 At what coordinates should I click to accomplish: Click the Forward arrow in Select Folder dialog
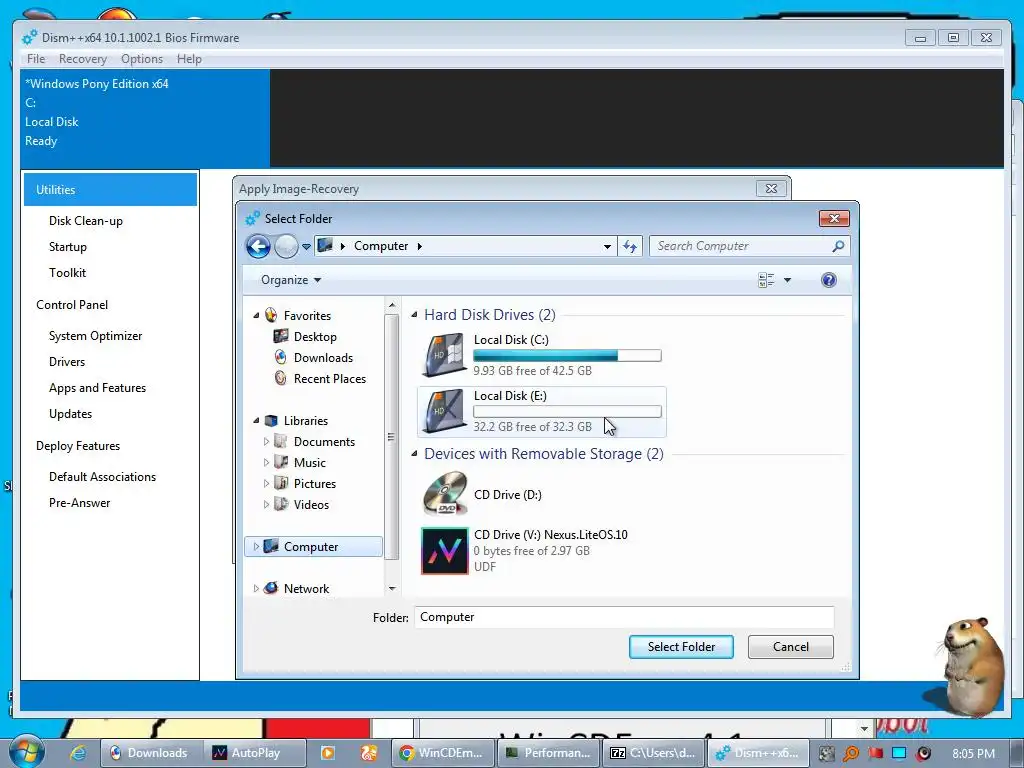coord(286,246)
